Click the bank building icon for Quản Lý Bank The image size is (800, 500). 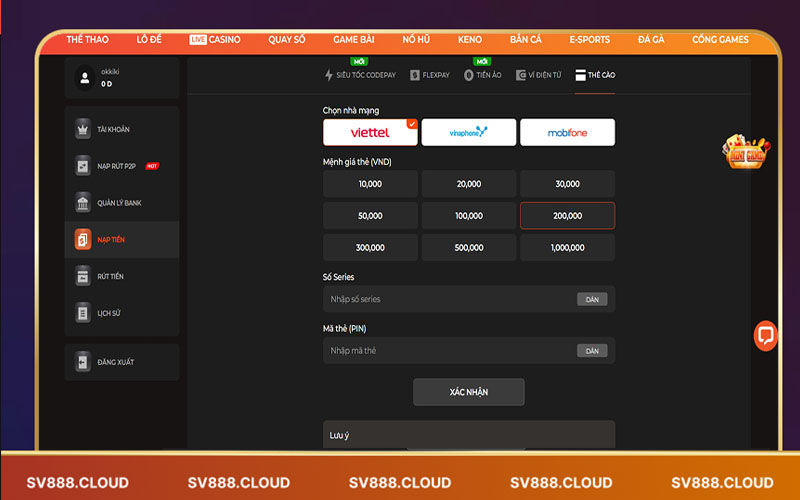(x=83, y=203)
